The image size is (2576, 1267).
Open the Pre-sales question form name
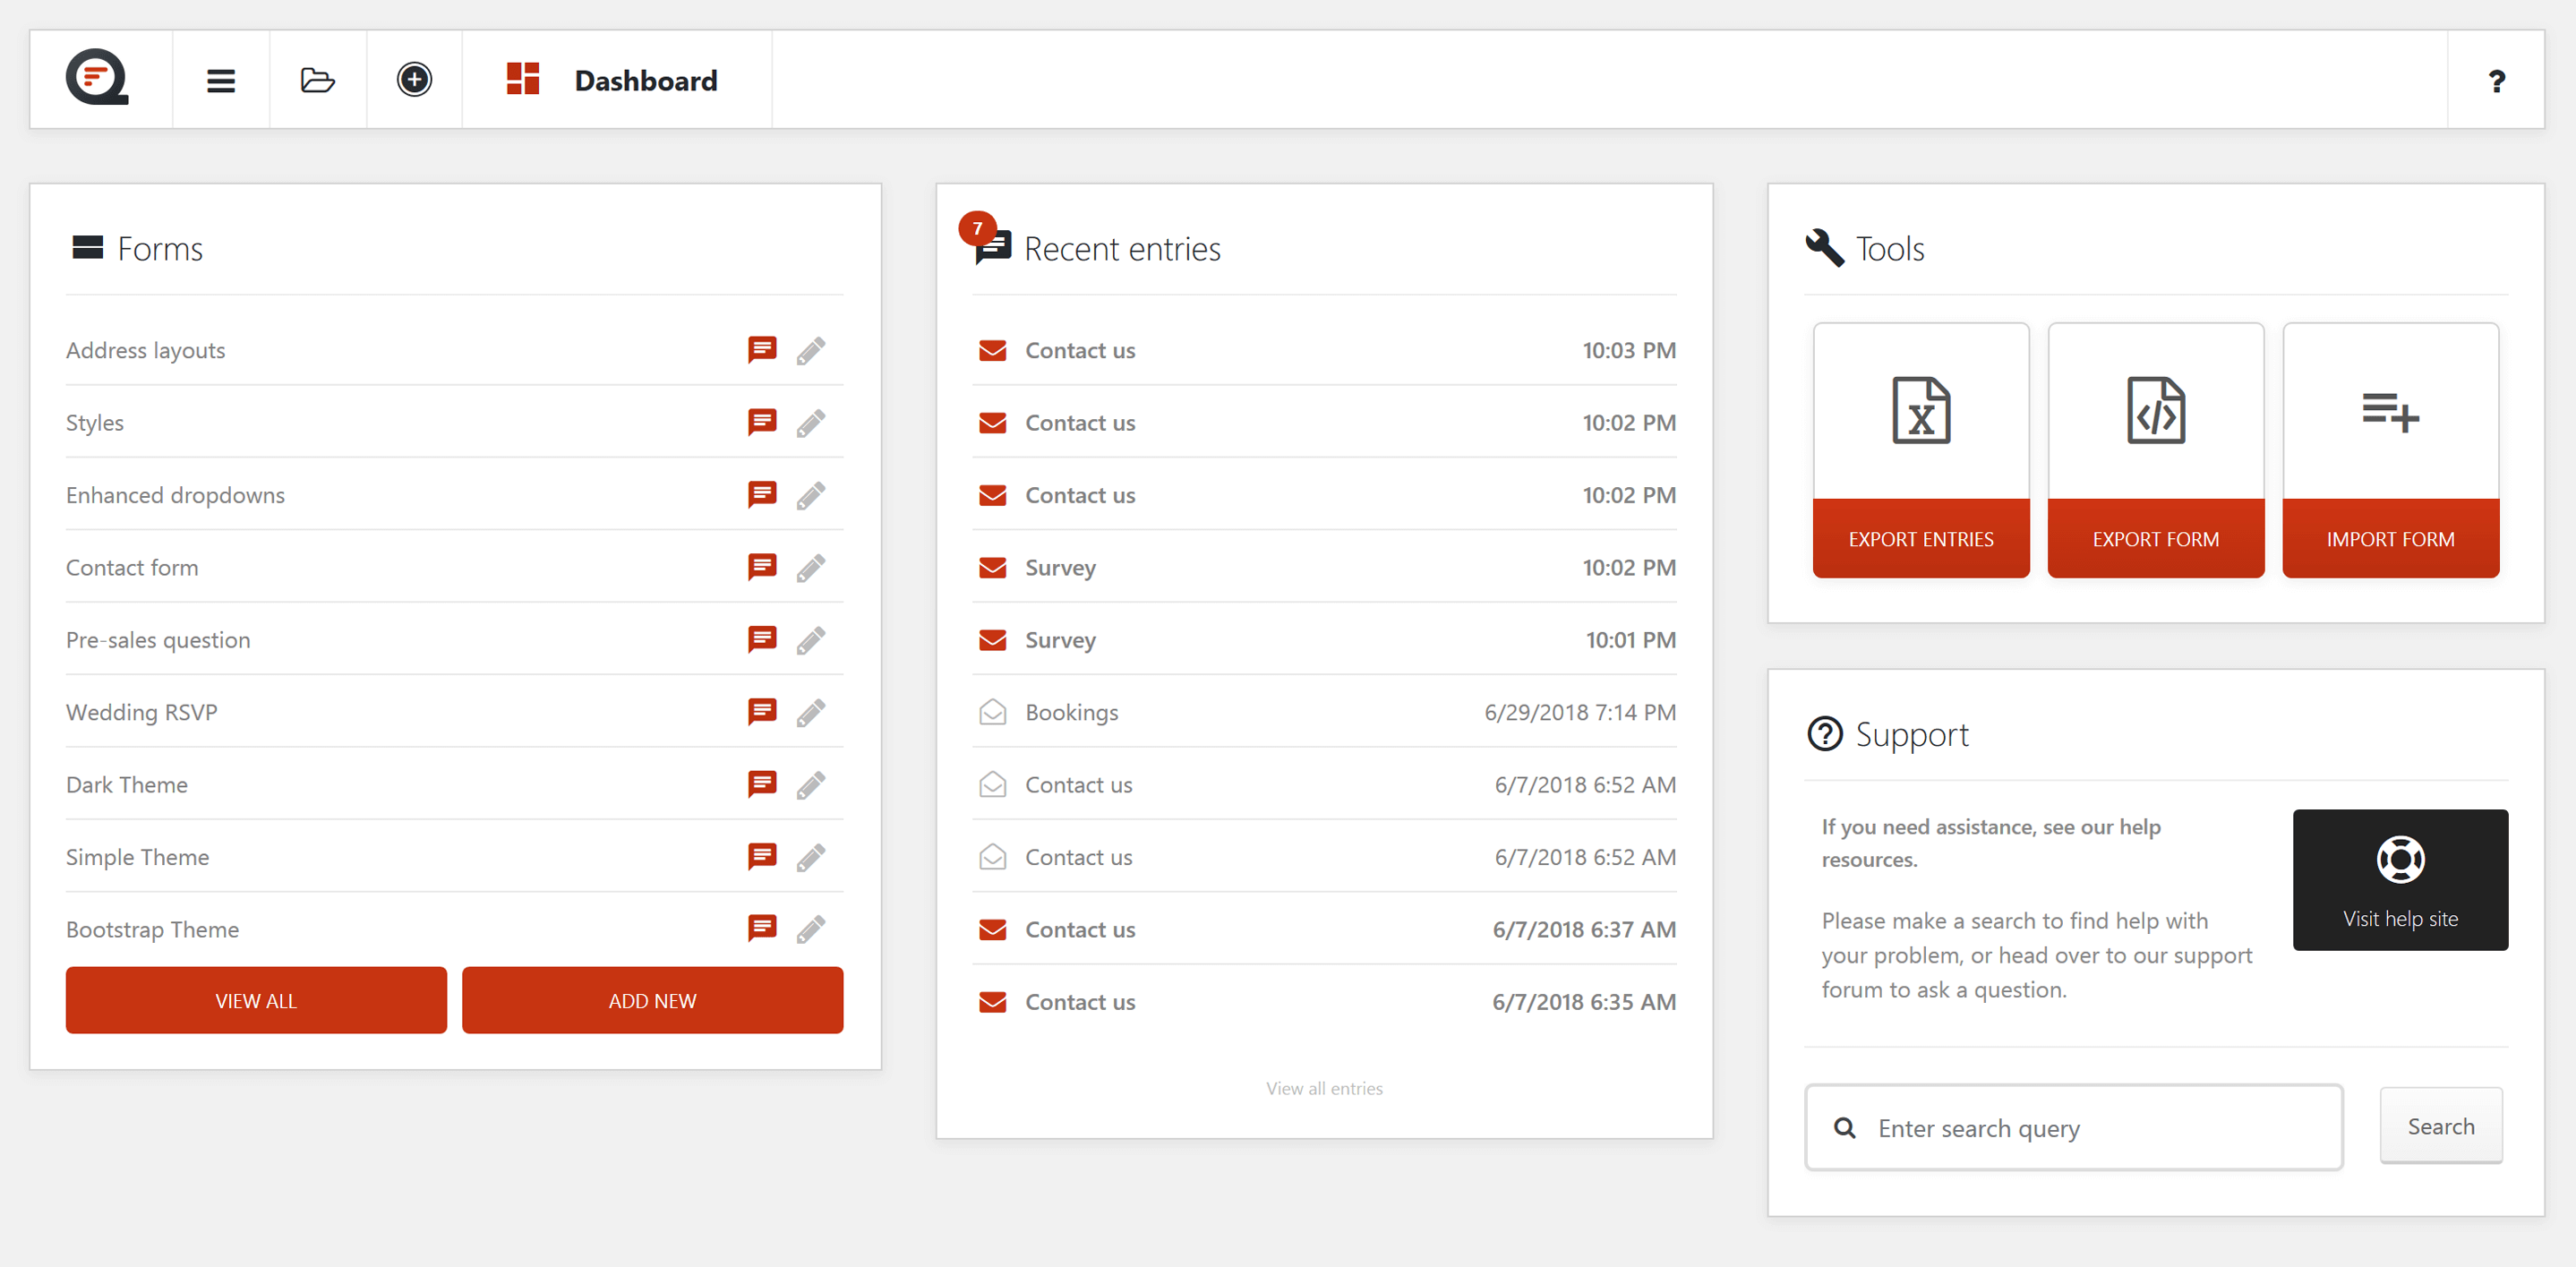point(158,639)
